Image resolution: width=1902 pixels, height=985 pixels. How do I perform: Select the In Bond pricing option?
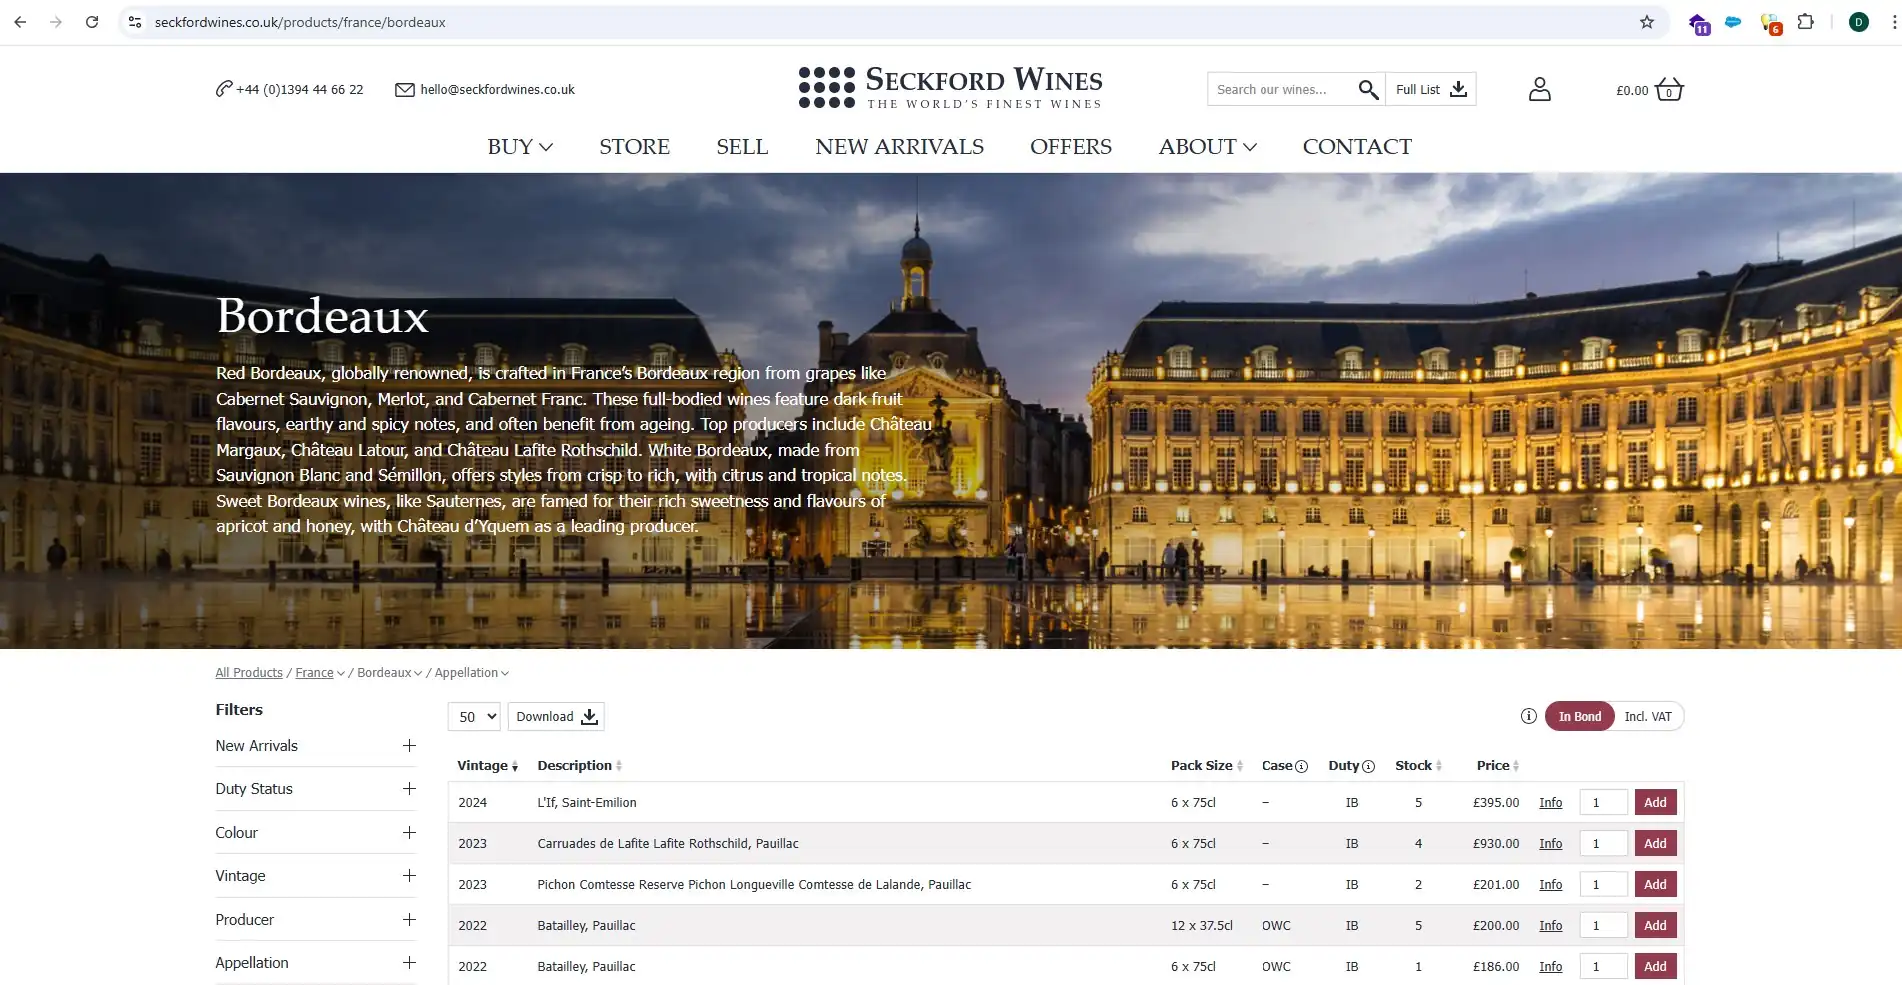pos(1578,716)
